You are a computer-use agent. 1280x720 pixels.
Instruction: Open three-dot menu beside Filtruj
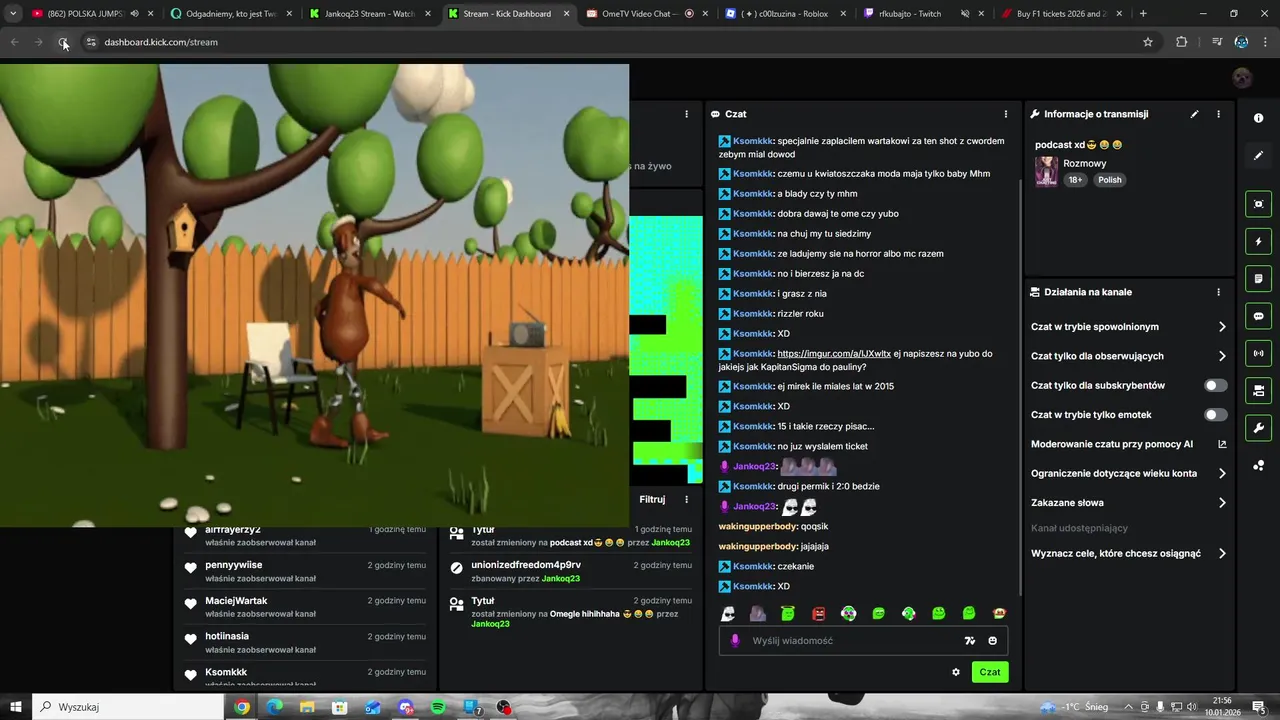pos(686,499)
